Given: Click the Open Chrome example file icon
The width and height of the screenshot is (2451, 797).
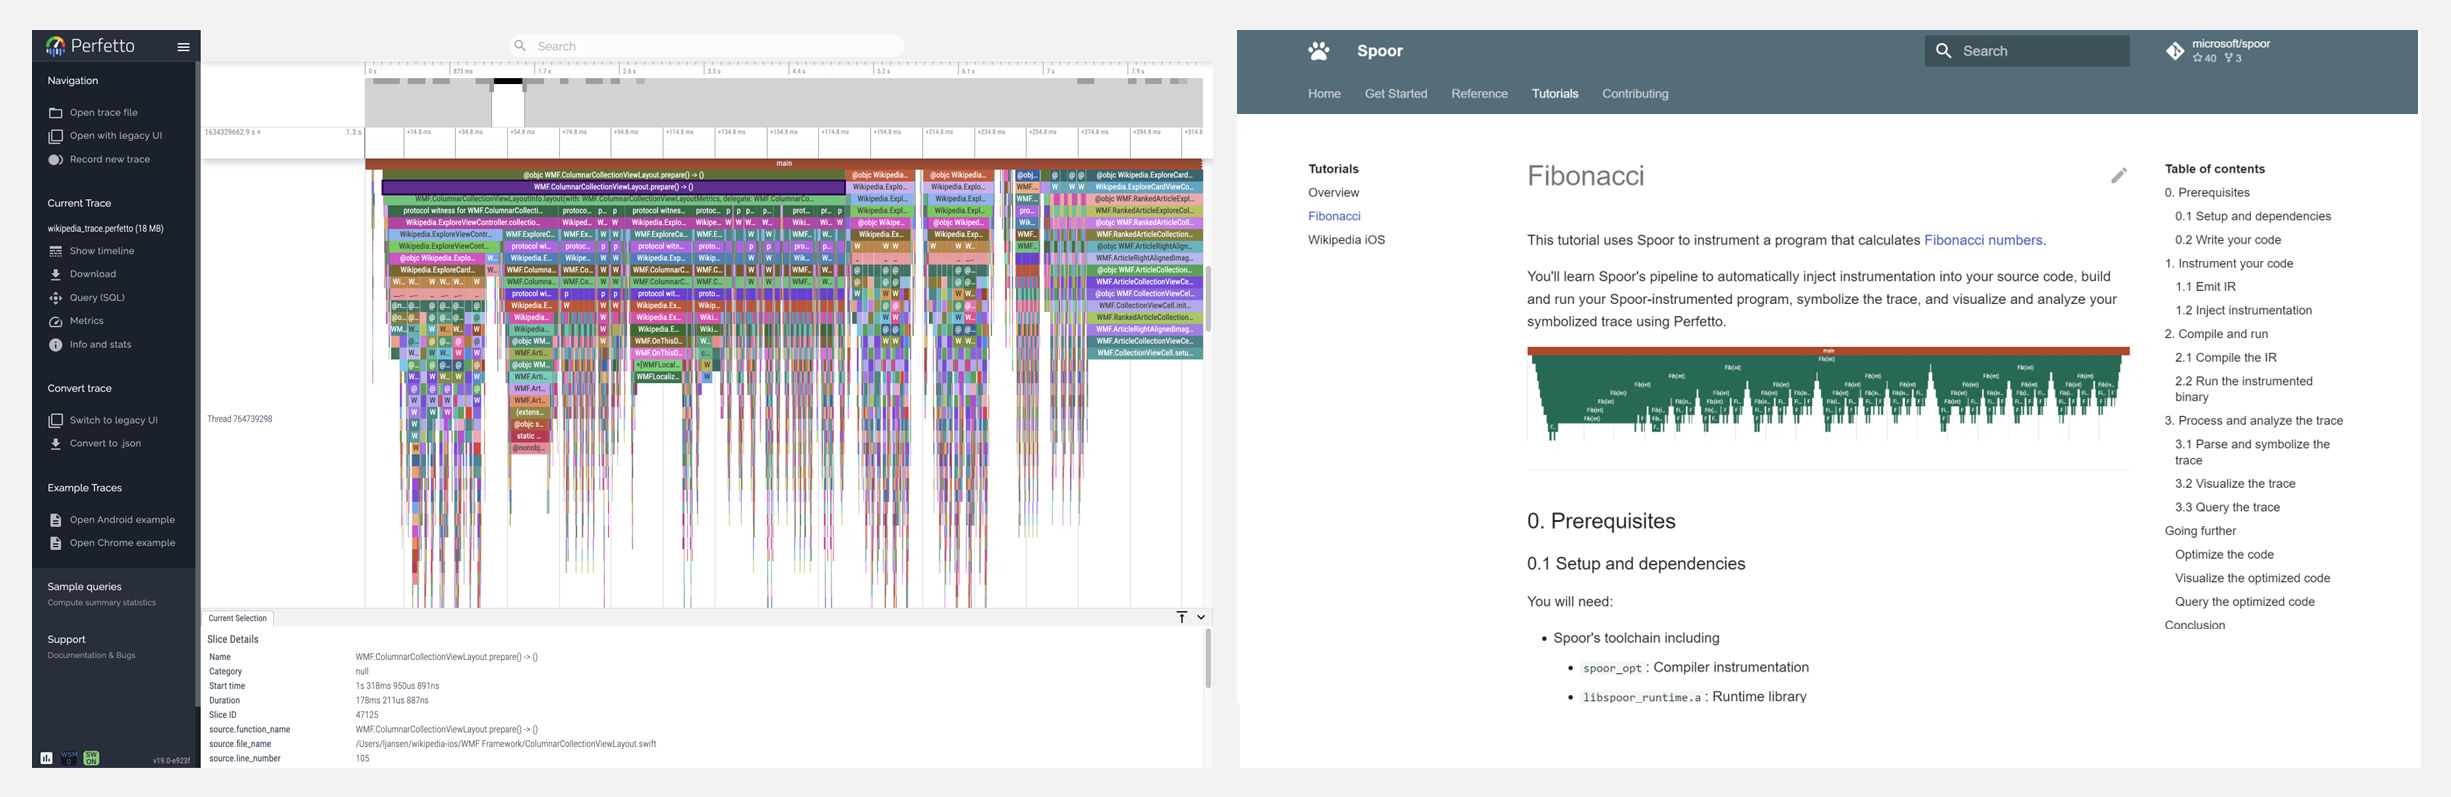Looking at the screenshot, I should tap(56, 543).
